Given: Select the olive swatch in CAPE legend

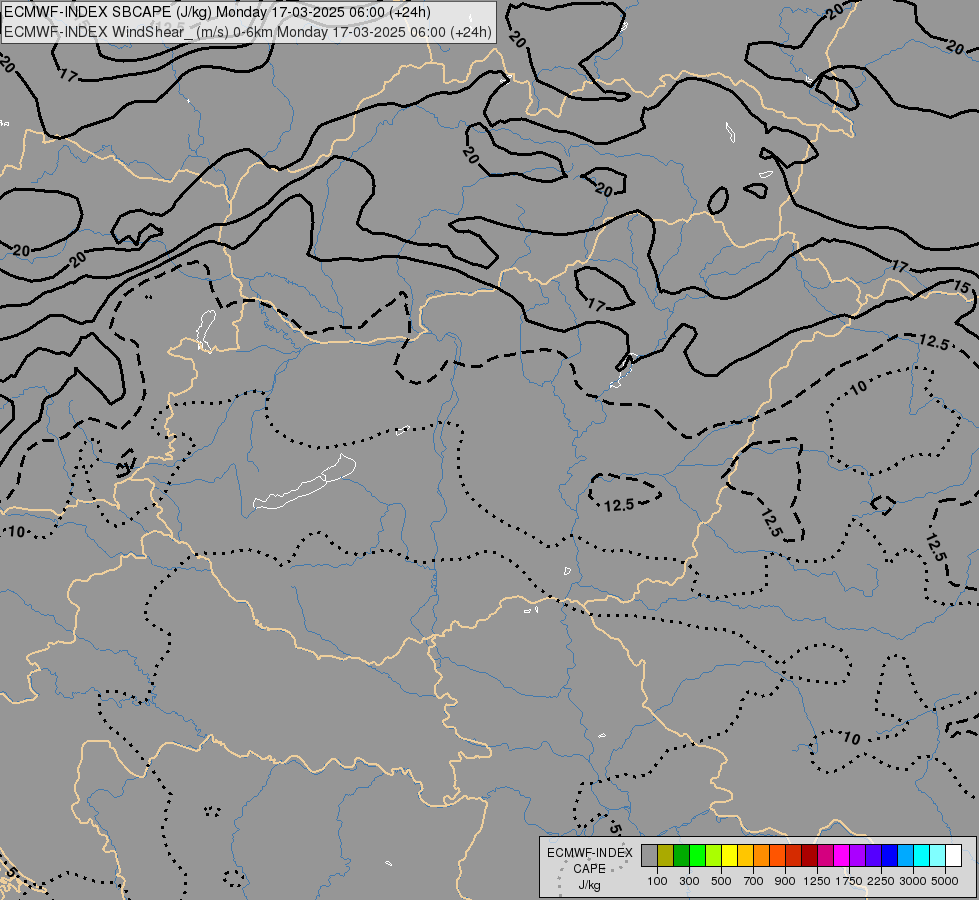Looking at the screenshot, I should 666,856.
